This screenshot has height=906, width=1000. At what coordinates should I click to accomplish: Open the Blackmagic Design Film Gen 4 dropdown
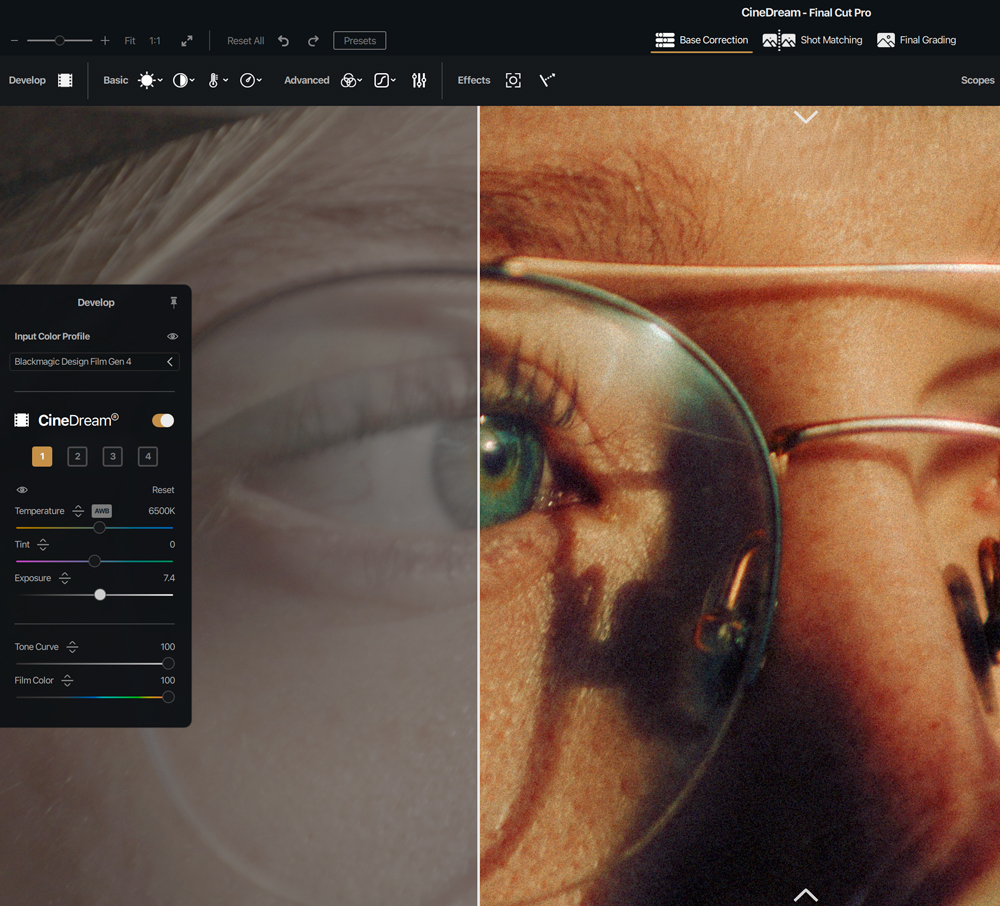[x=94, y=362]
